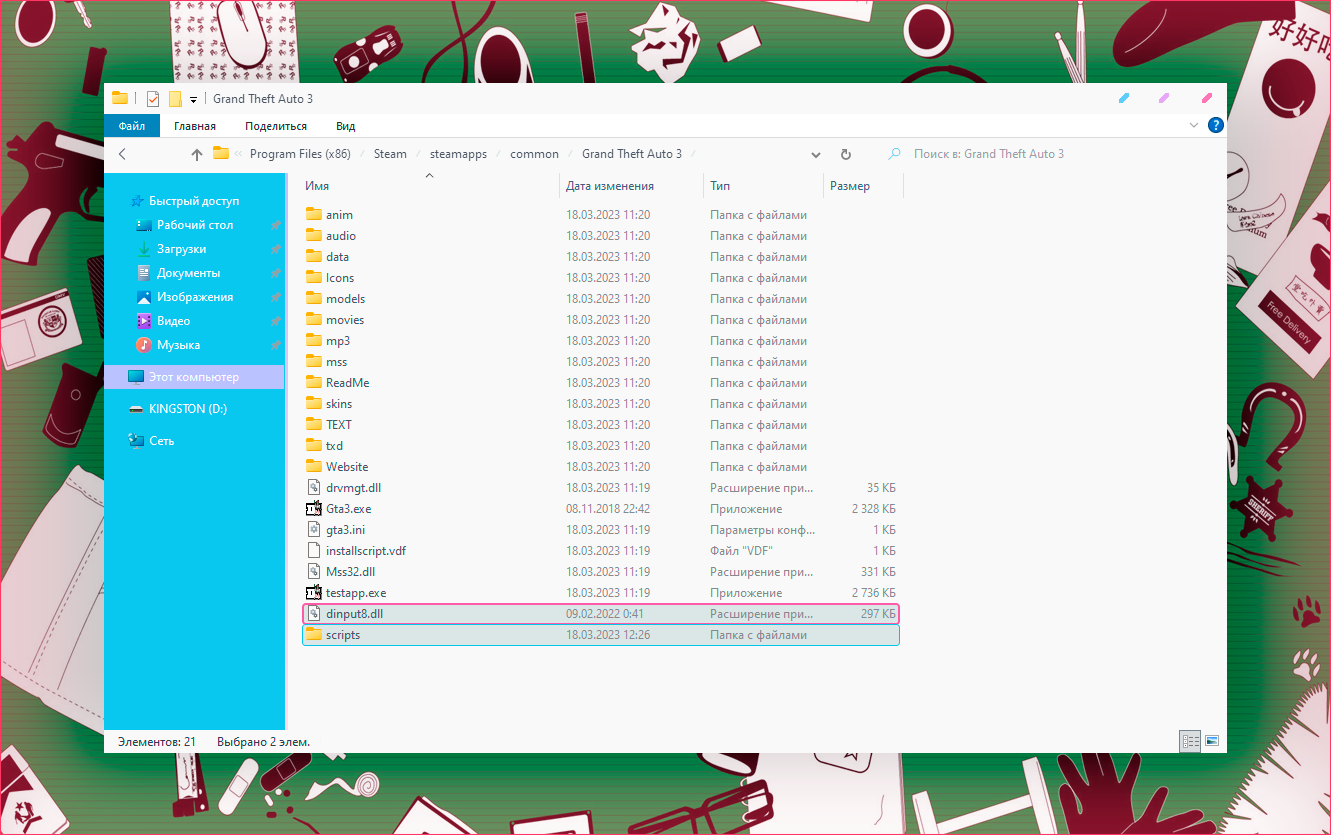The image size is (1331, 835).
Task: Click the scripts folder icon
Action: (x=314, y=635)
